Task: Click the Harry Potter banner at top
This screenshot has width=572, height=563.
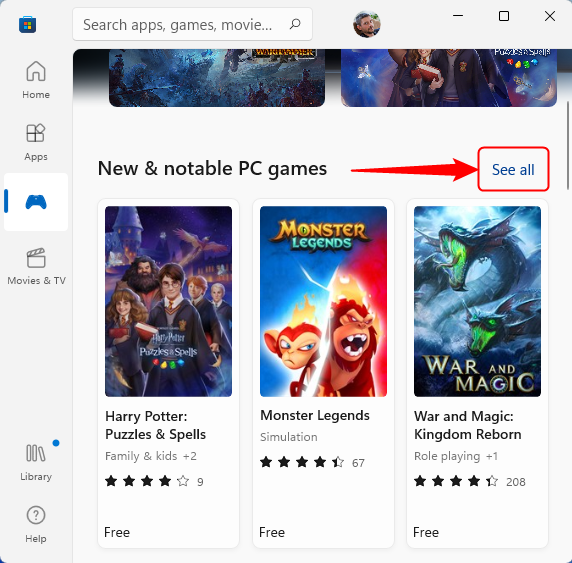Action: coord(449,78)
